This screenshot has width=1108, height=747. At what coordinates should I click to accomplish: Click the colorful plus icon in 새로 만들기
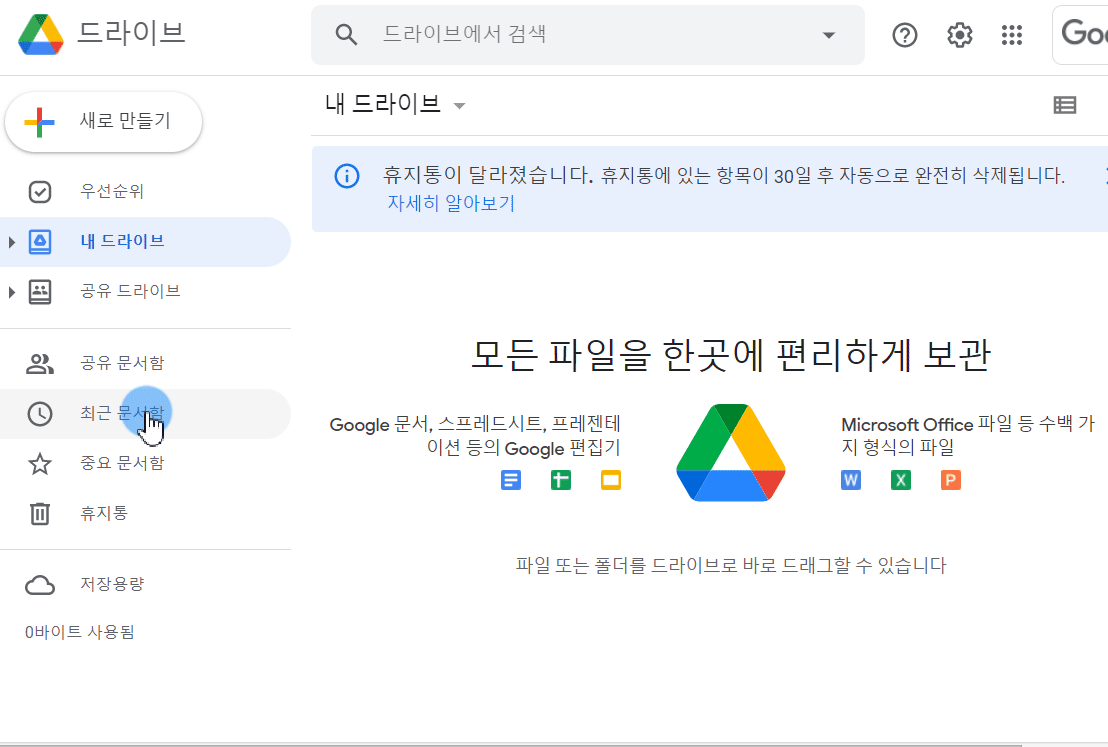(x=40, y=122)
